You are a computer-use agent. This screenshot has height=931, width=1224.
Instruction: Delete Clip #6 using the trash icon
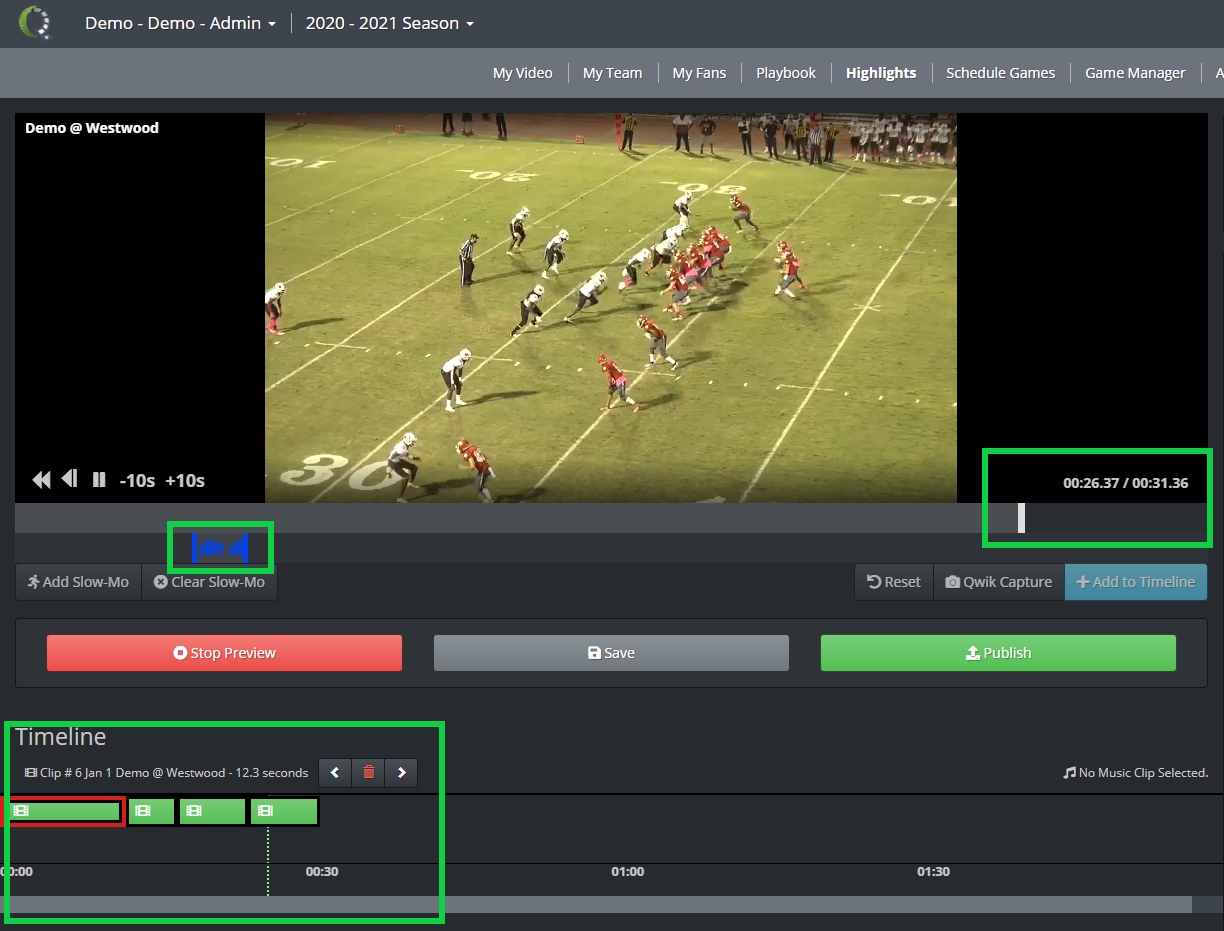click(x=368, y=772)
